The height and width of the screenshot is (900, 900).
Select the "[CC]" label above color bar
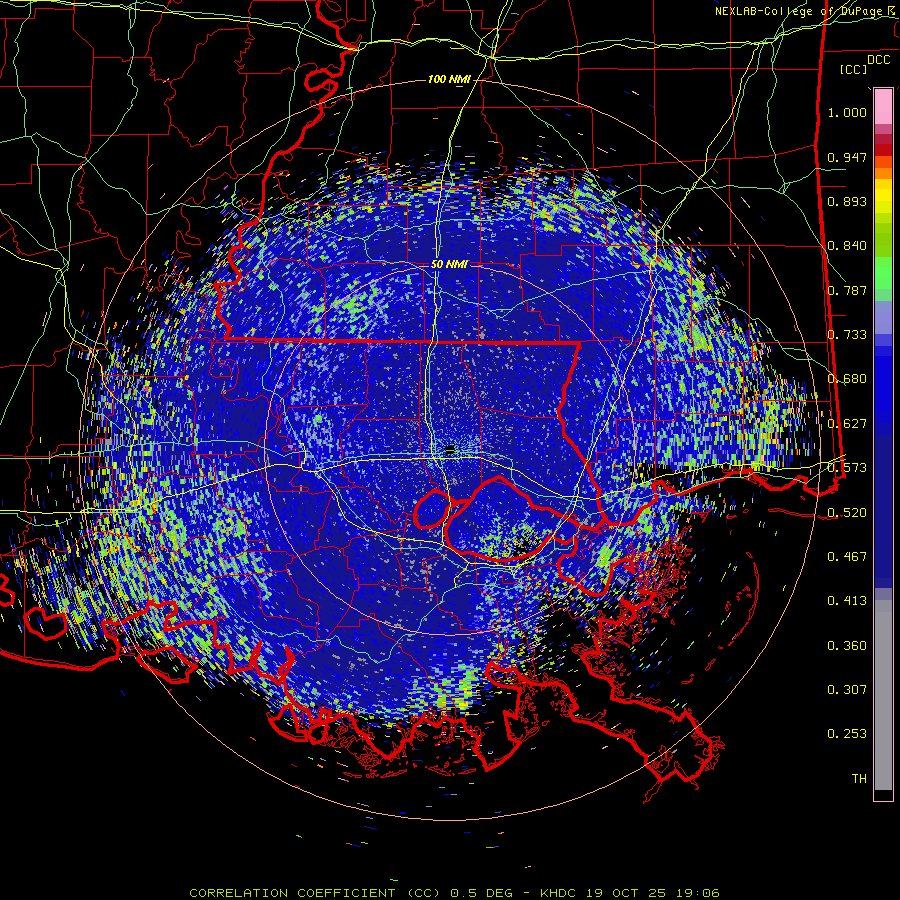[x=854, y=69]
